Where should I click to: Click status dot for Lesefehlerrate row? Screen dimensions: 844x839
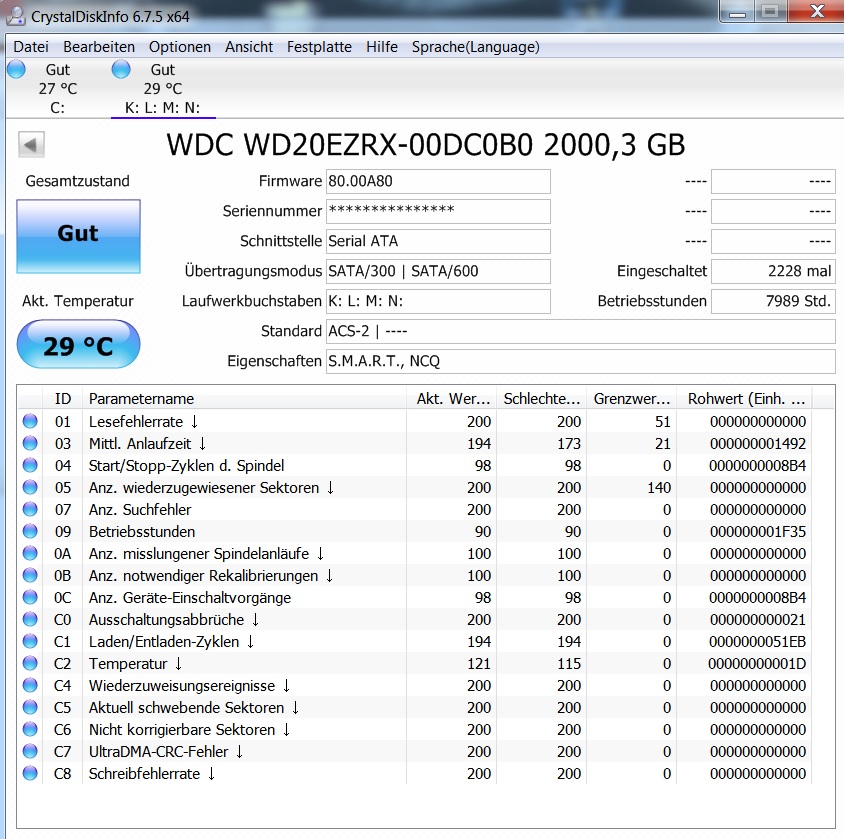pyautogui.click(x=30, y=421)
